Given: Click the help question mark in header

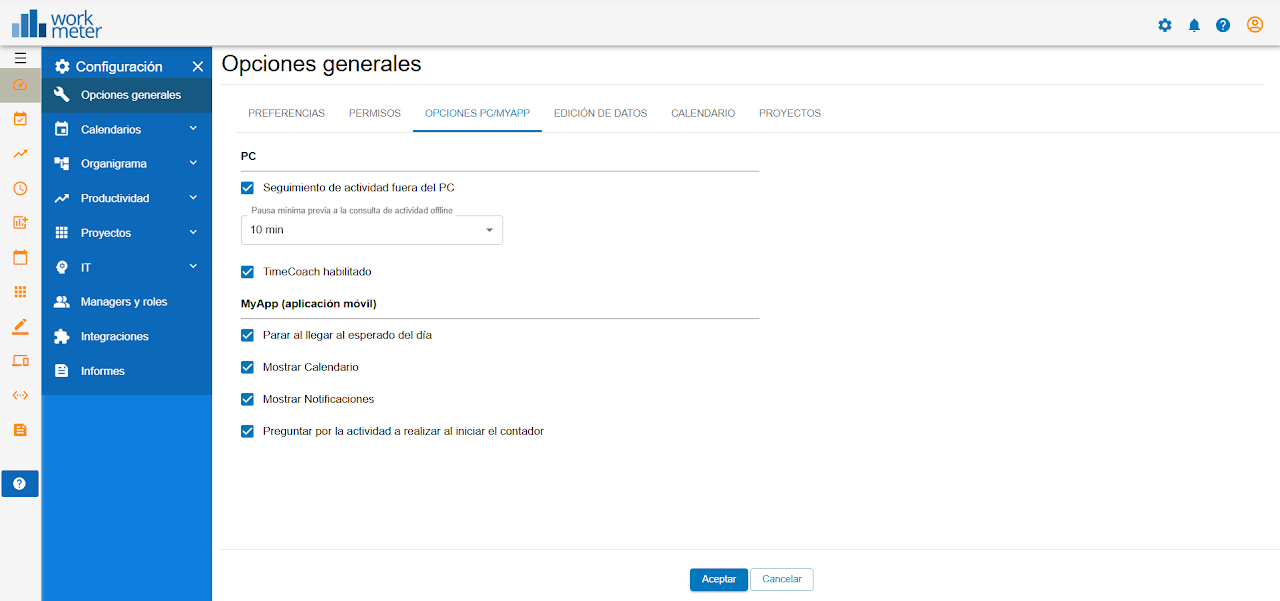Looking at the screenshot, I should 1223,25.
